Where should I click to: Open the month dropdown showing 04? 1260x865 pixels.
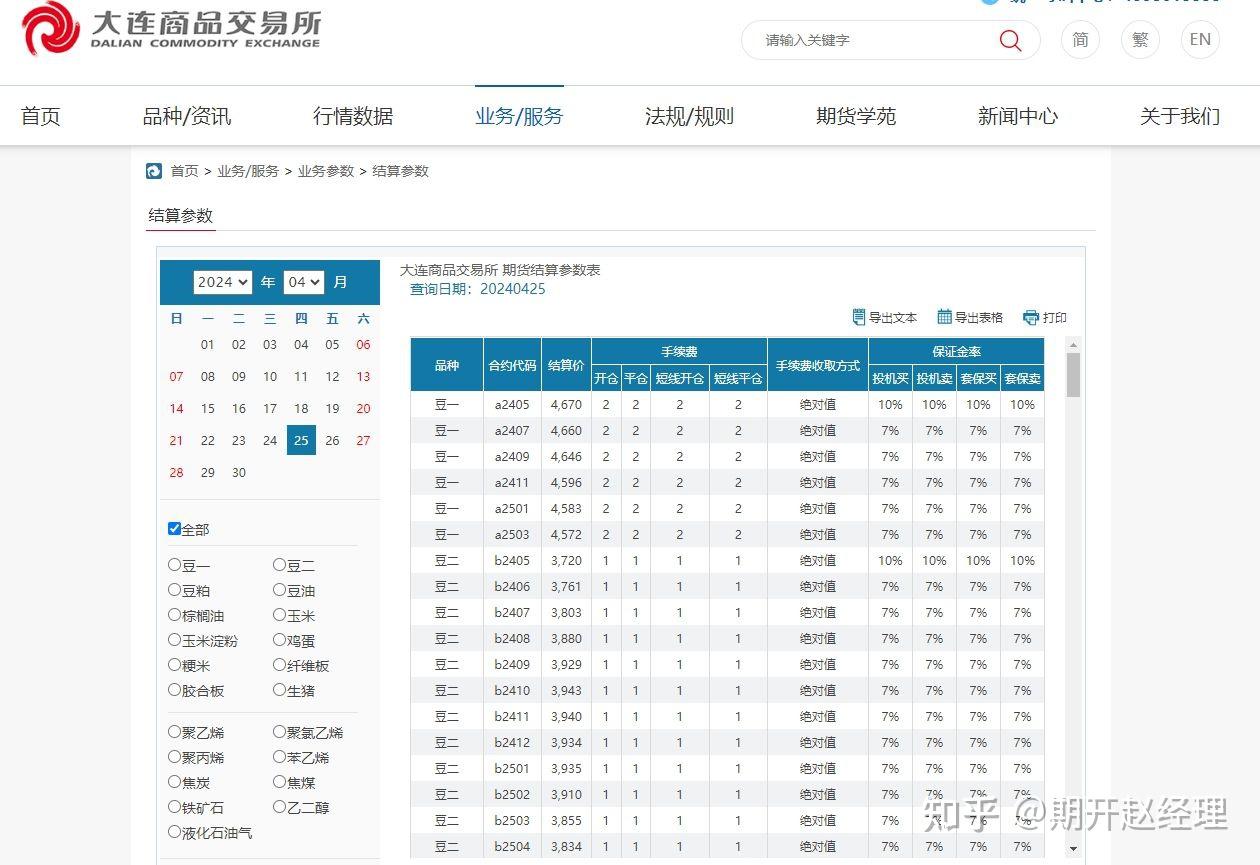(x=303, y=282)
